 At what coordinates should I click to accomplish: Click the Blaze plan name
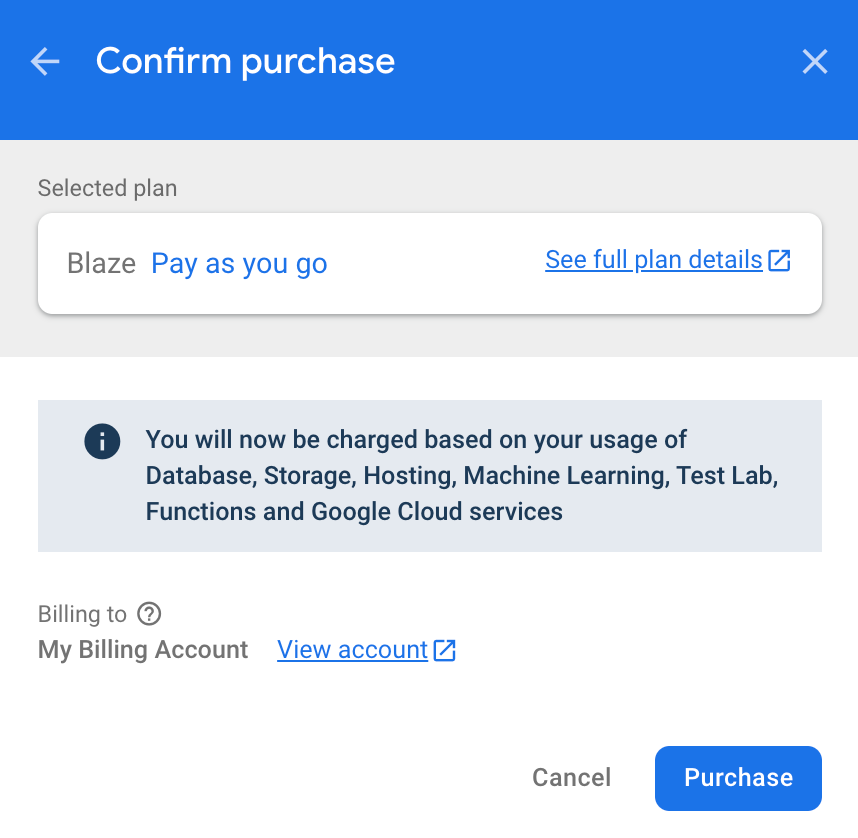coord(101,263)
